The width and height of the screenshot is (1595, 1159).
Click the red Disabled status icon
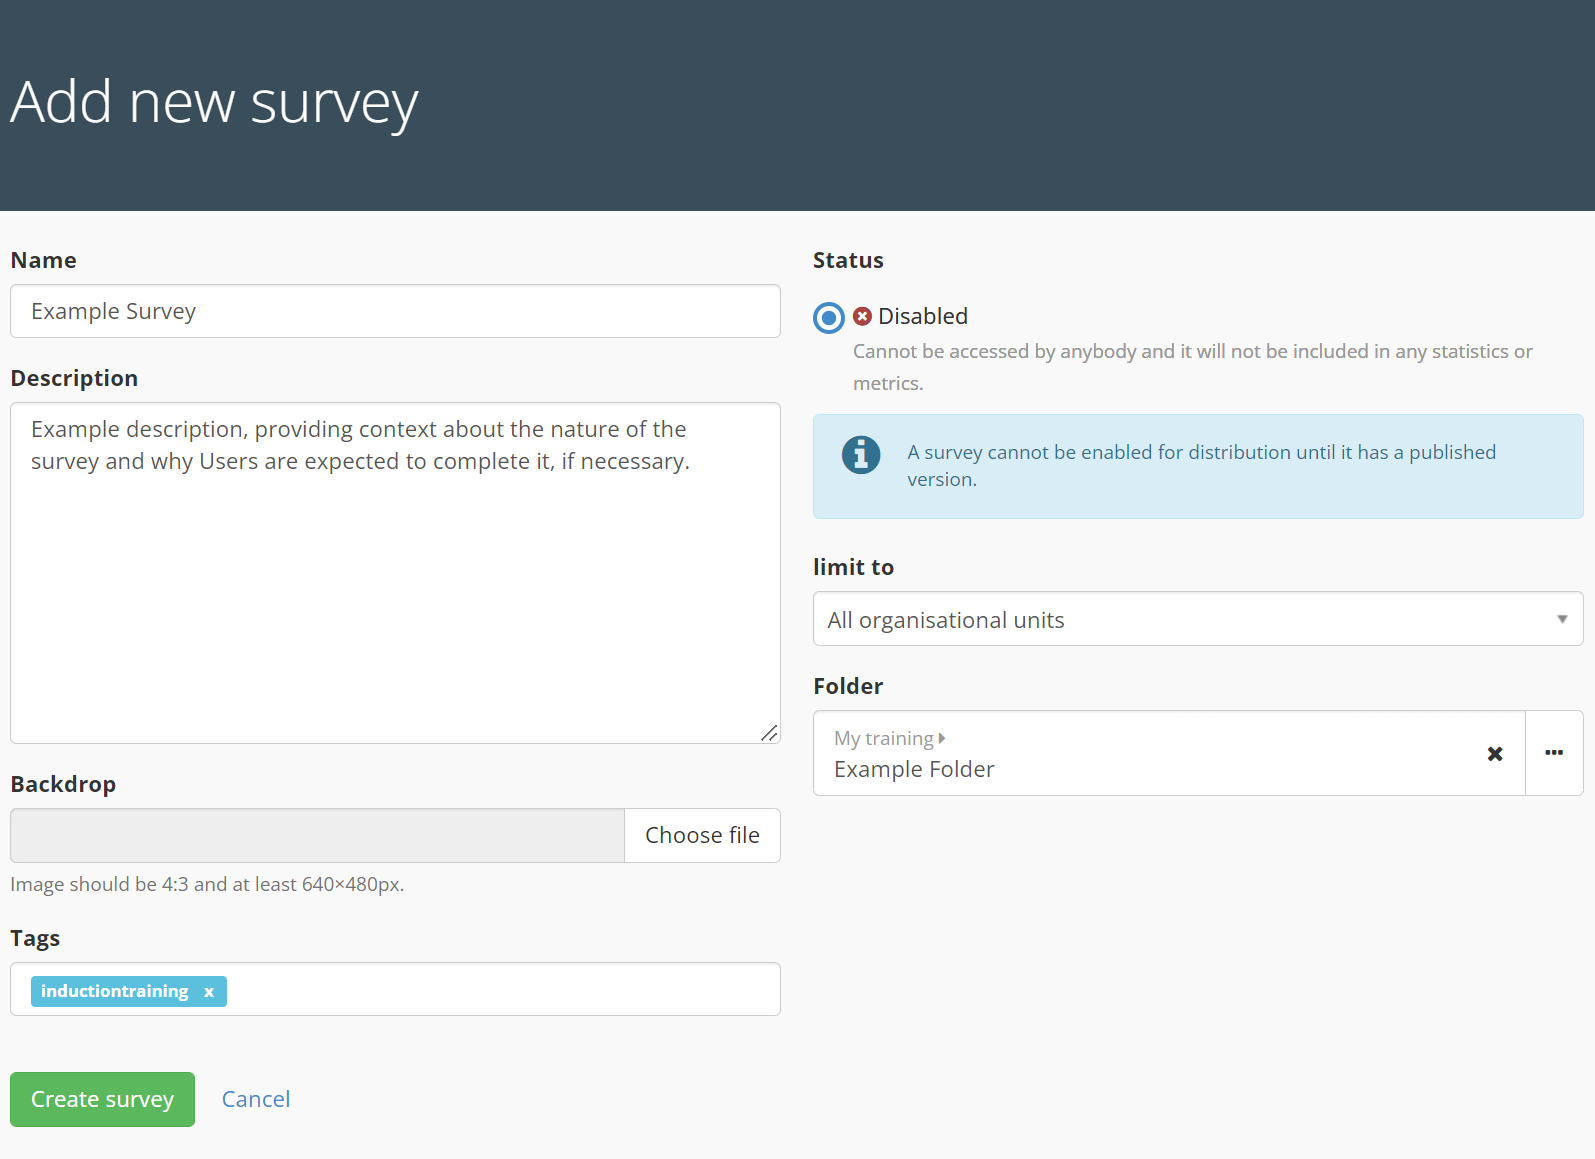862,317
